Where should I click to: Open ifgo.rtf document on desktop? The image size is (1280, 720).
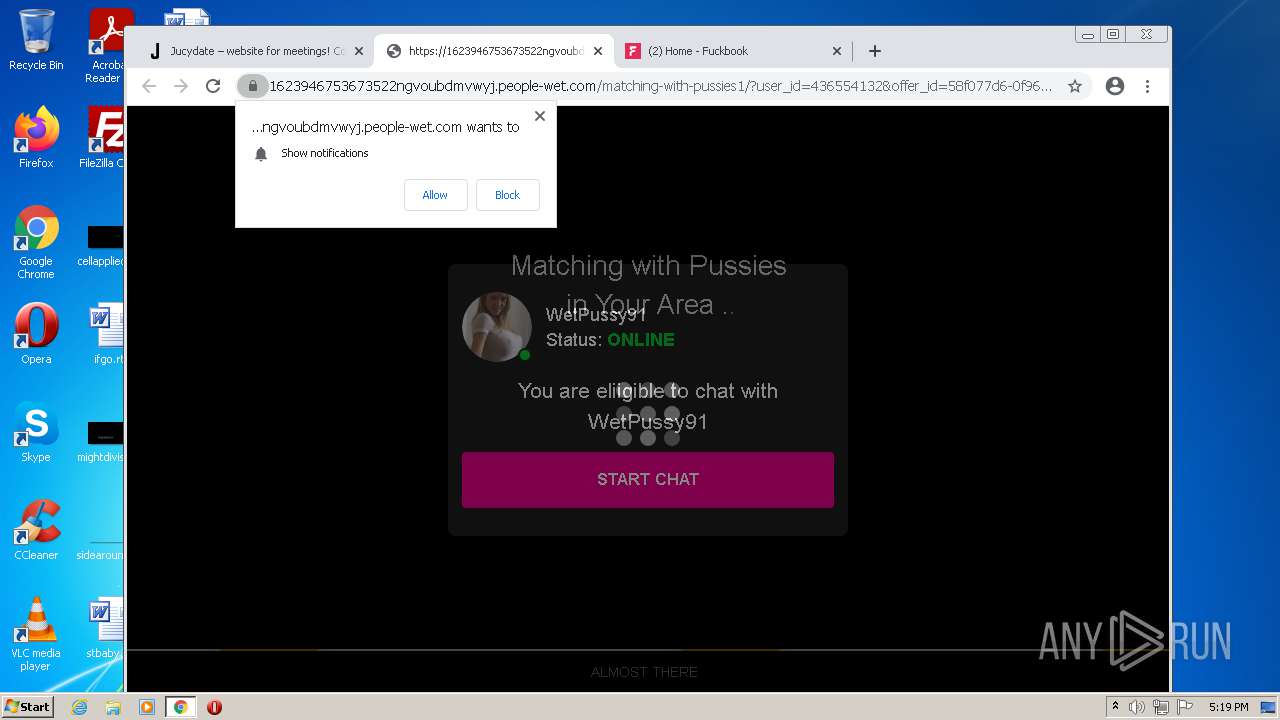(x=106, y=333)
